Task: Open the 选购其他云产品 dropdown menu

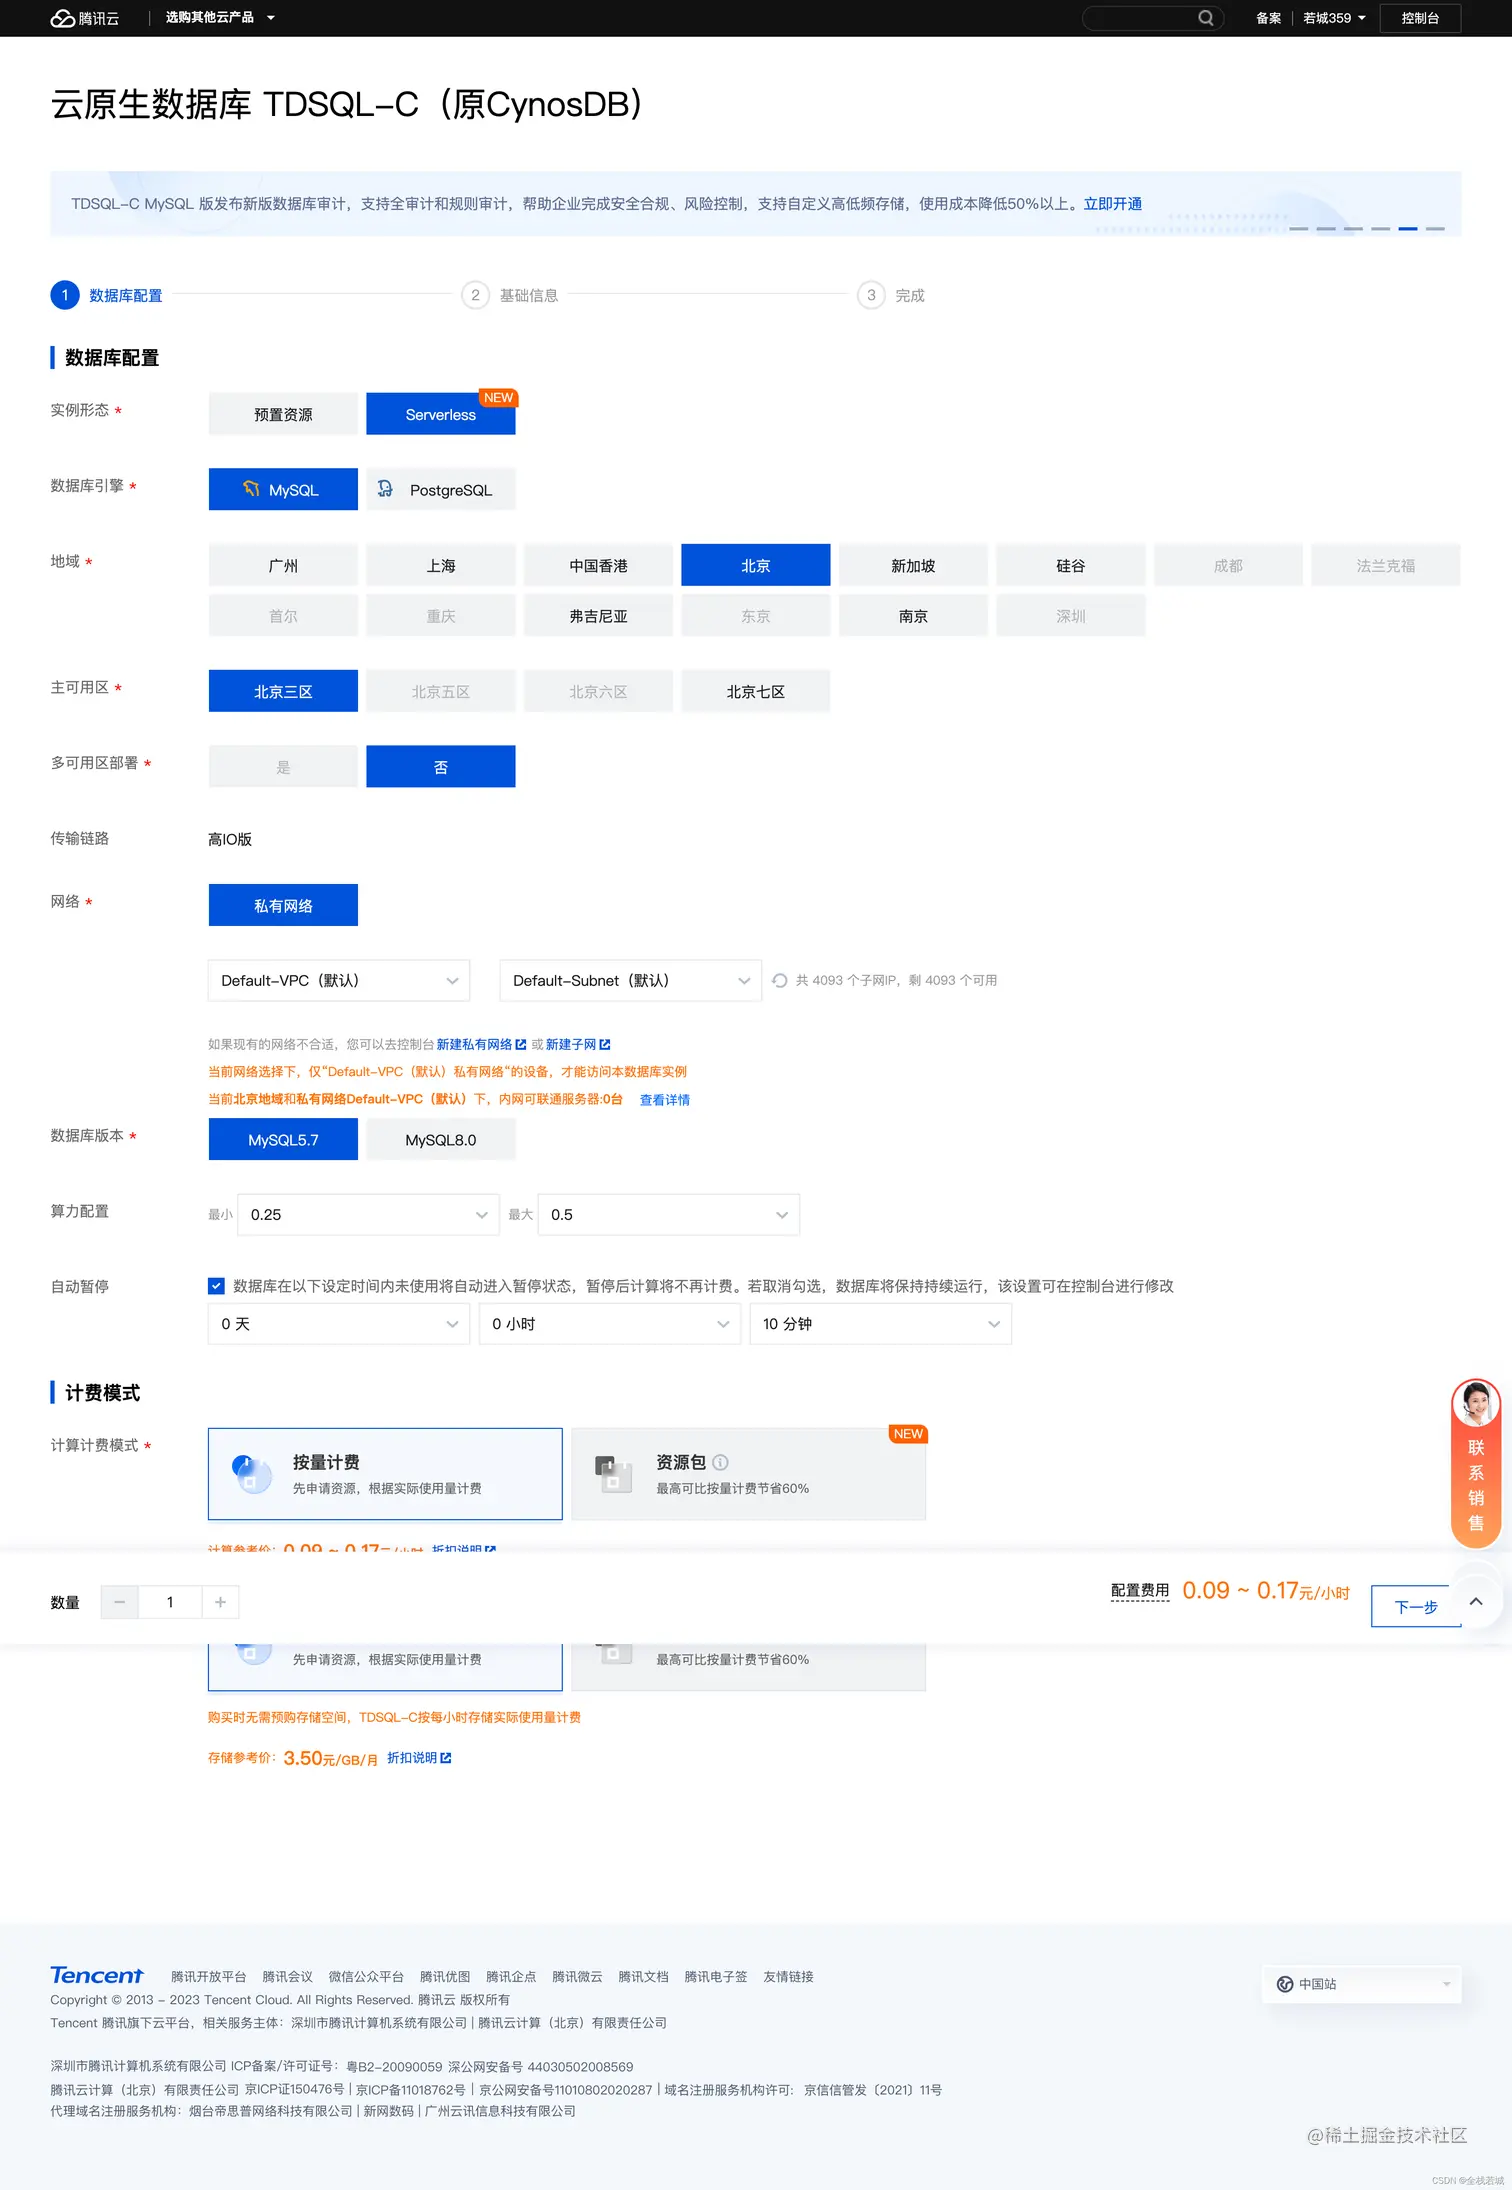Action: (219, 18)
